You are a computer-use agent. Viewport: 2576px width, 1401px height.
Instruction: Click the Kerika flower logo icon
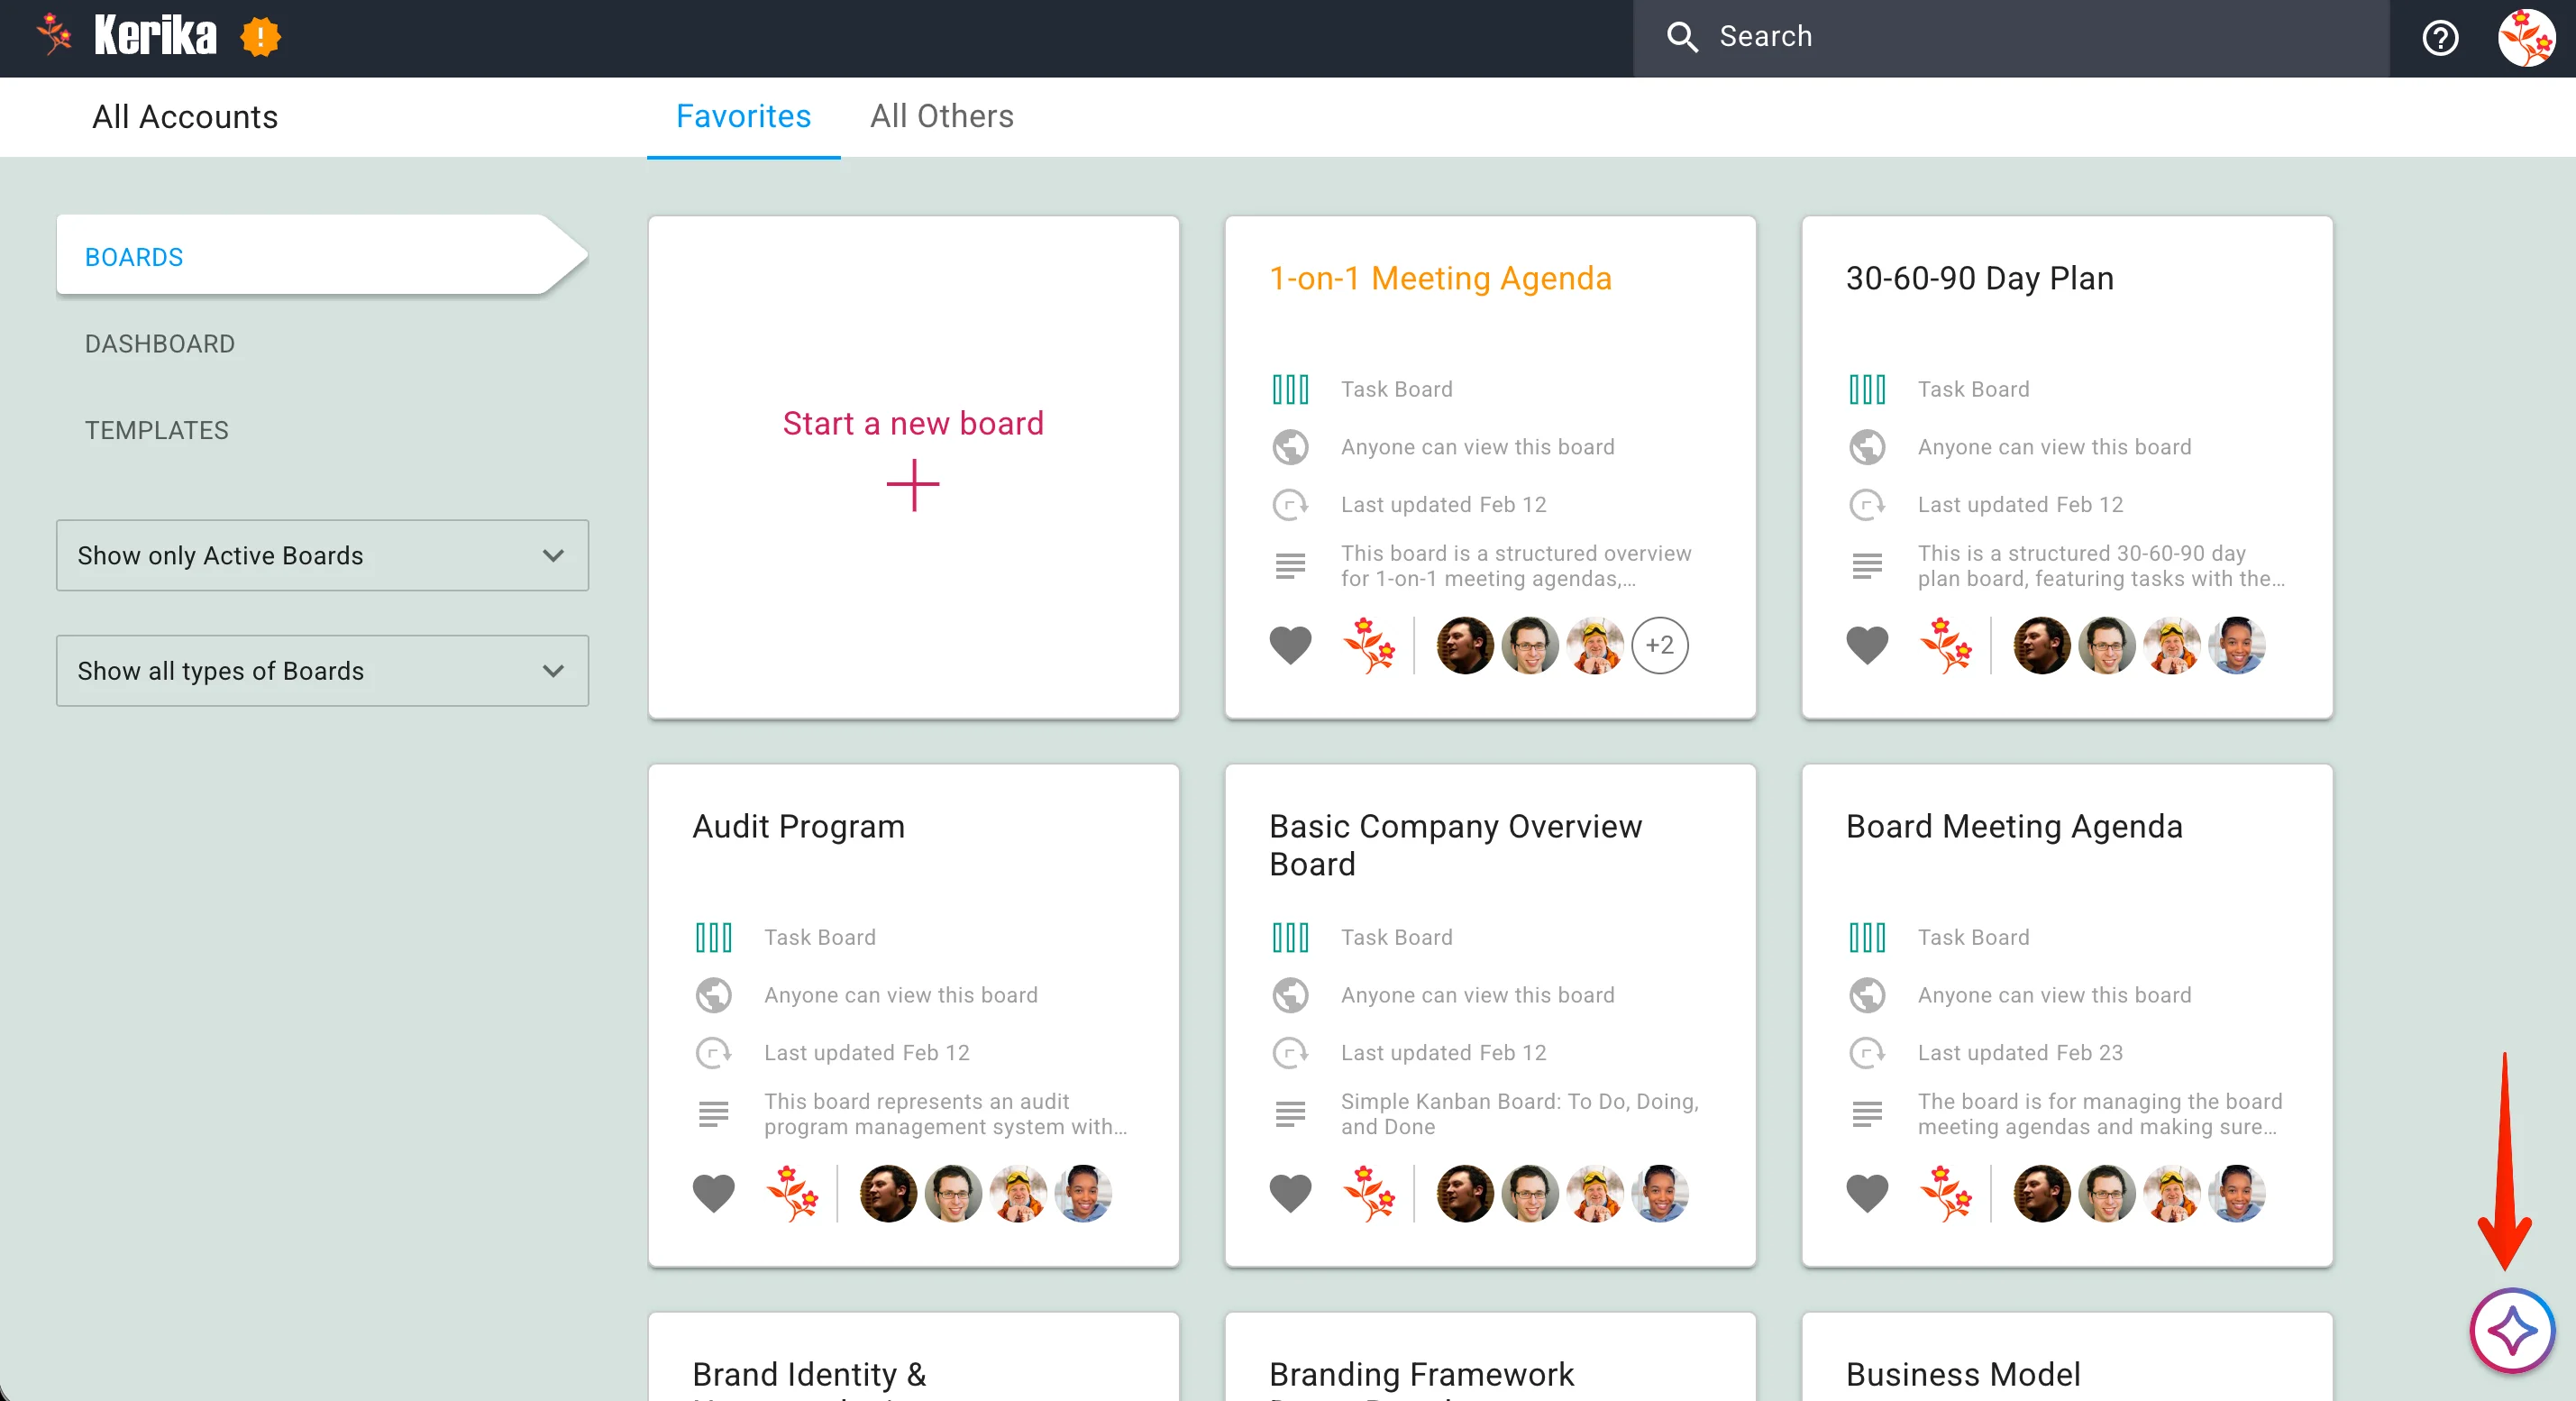pos(54,35)
